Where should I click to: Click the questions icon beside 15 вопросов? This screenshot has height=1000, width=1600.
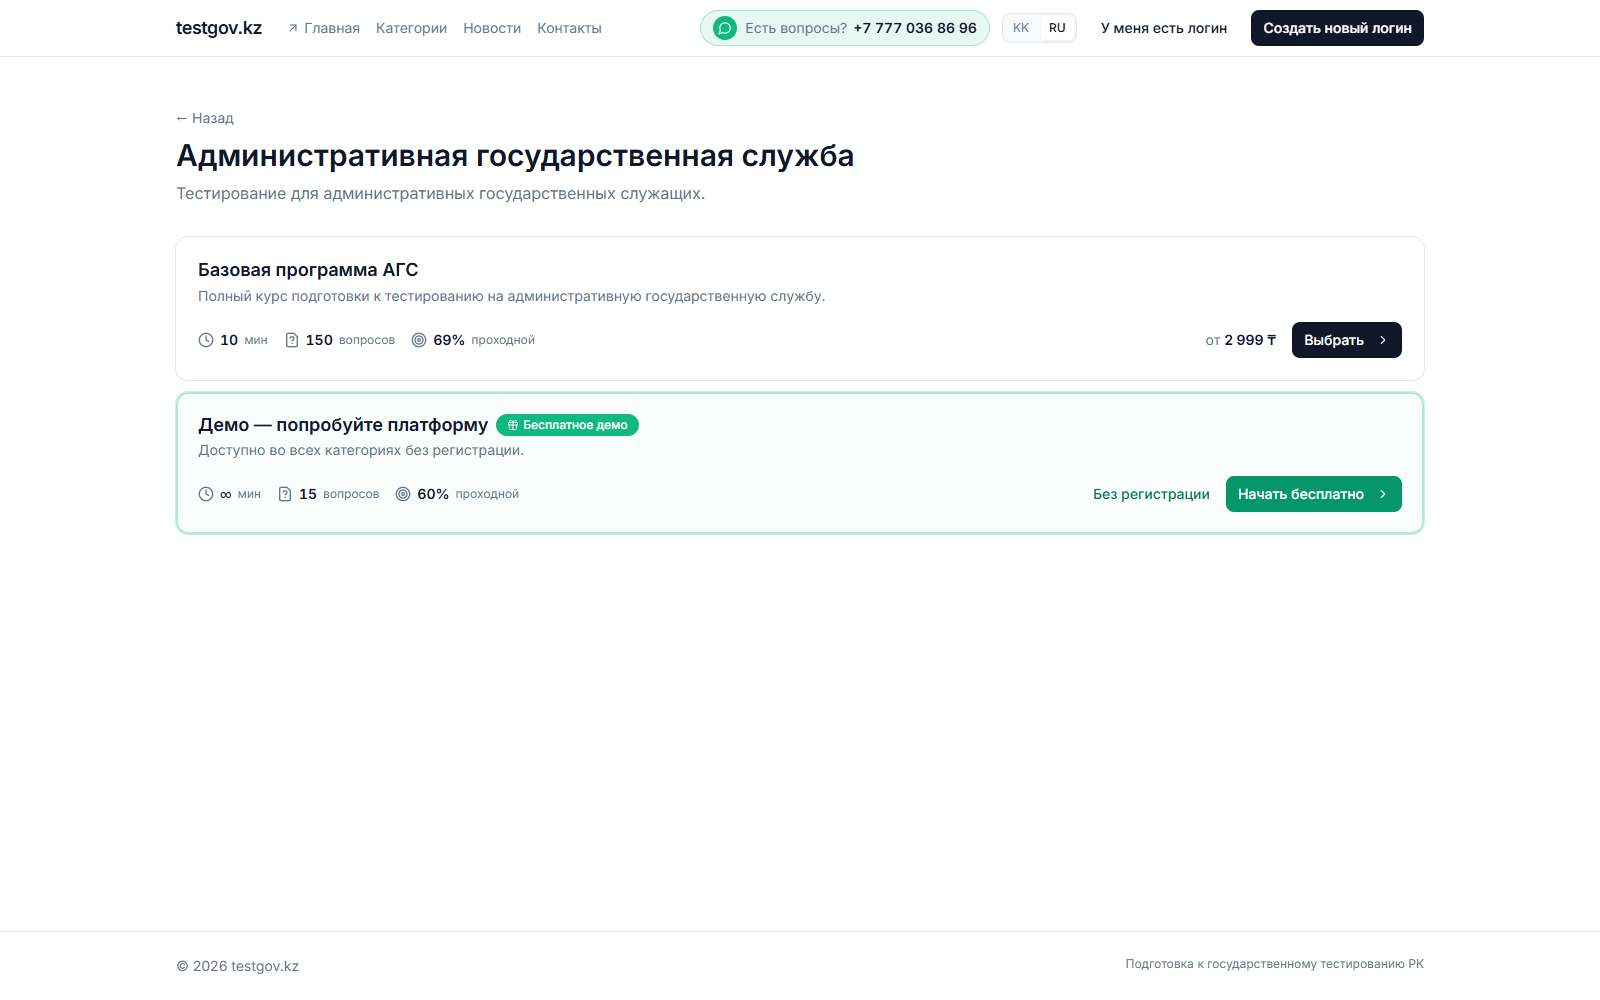285,494
